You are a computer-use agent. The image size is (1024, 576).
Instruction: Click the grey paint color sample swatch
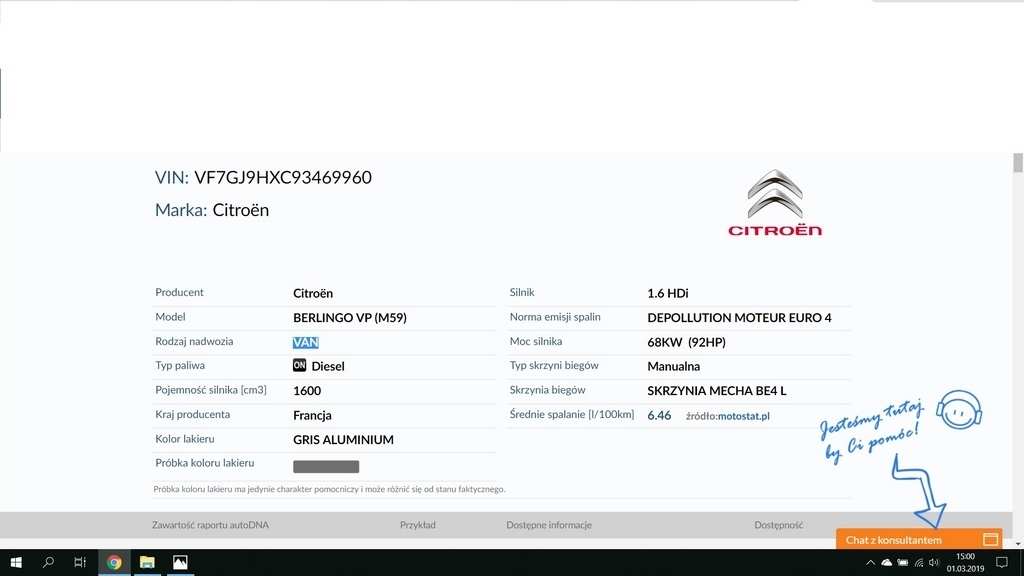coord(326,466)
